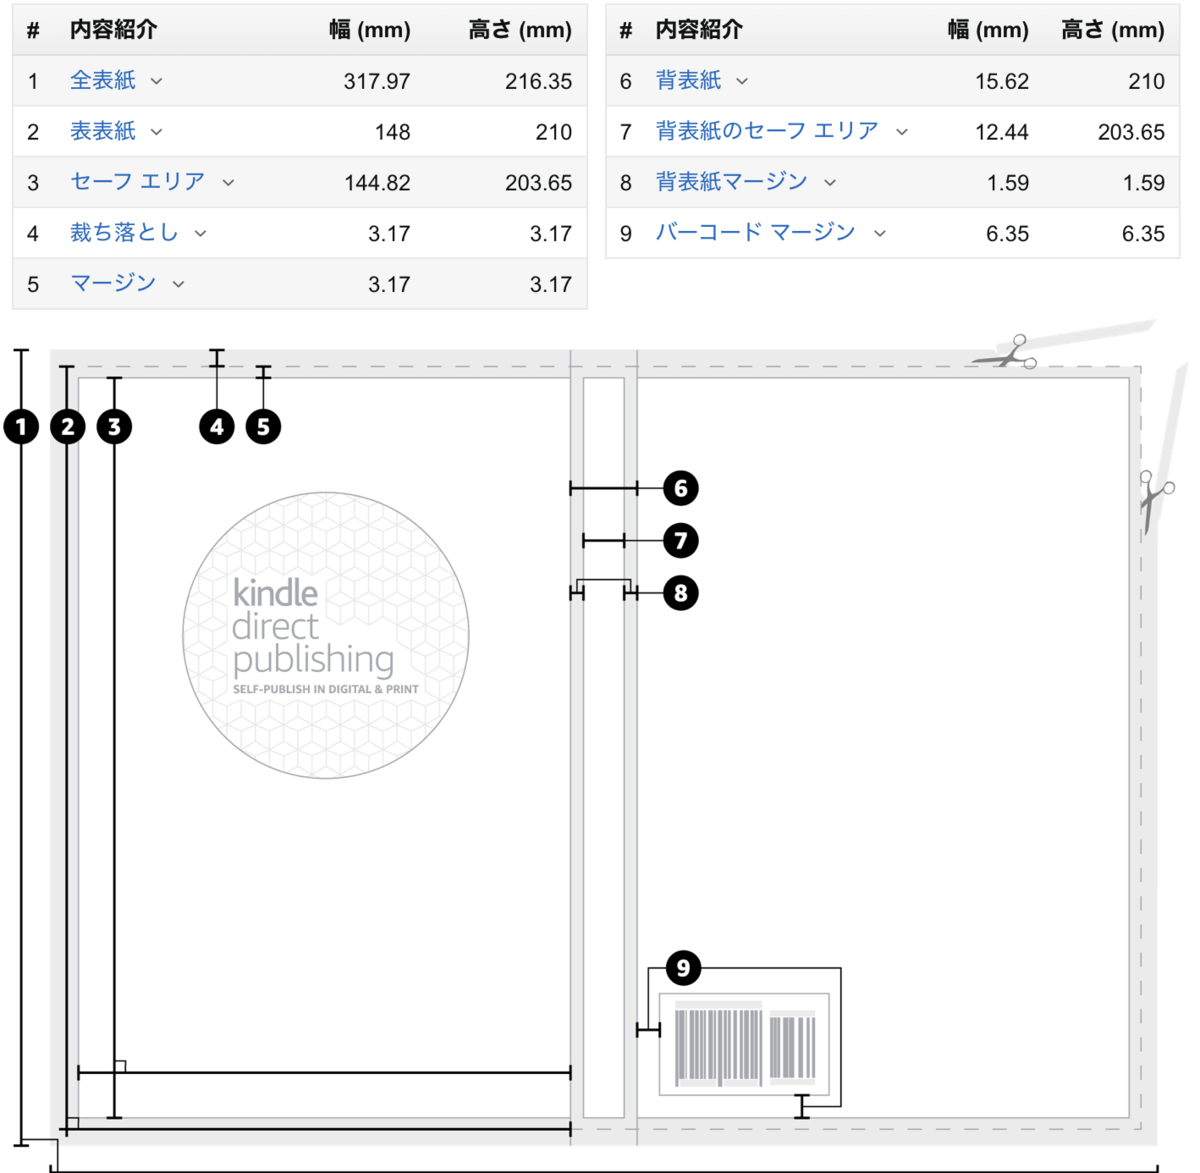Open the 全表紙 link

pyautogui.click(x=103, y=81)
